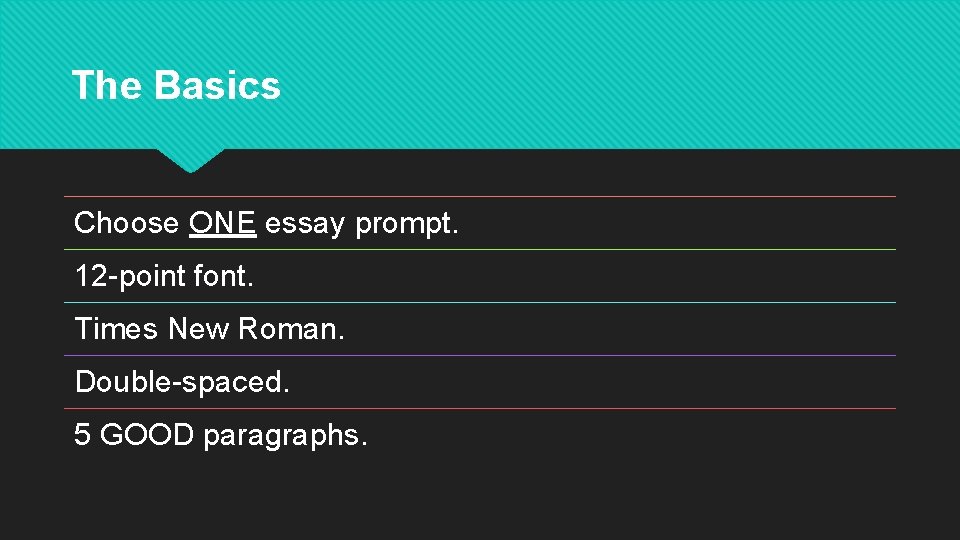Click the word "essay" in first line
The image size is (960, 540).
pos(305,225)
